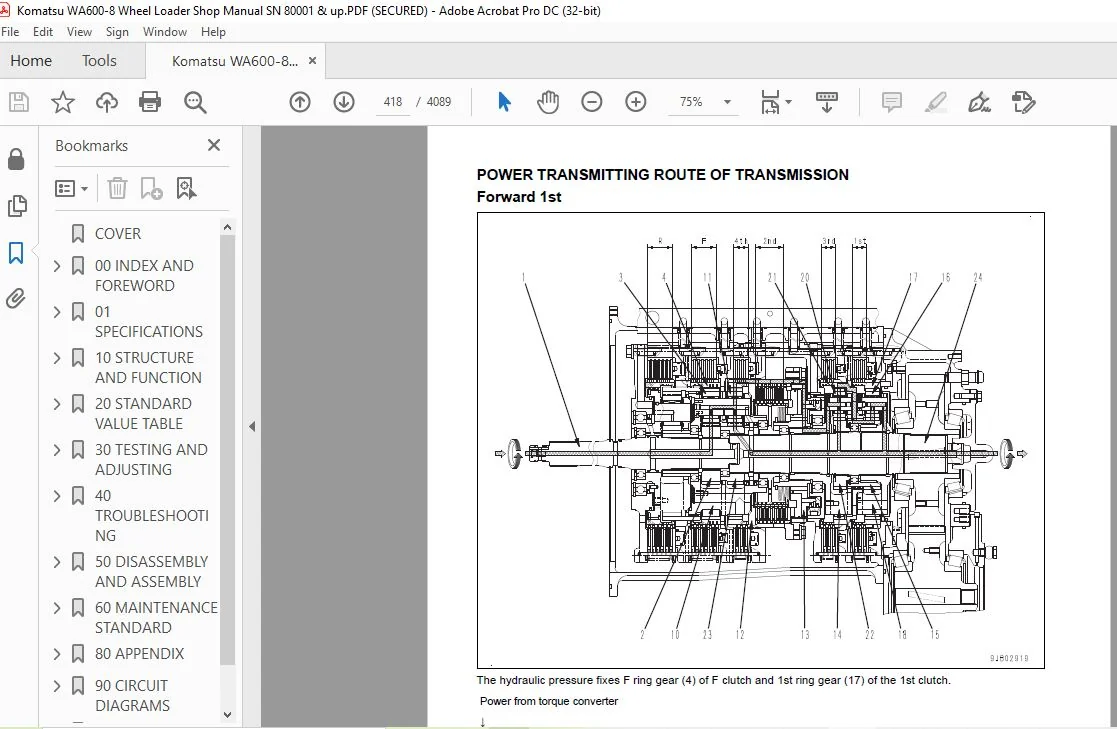The width and height of the screenshot is (1117, 729).
Task: Show page thumbnails panel
Action: click(x=16, y=206)
